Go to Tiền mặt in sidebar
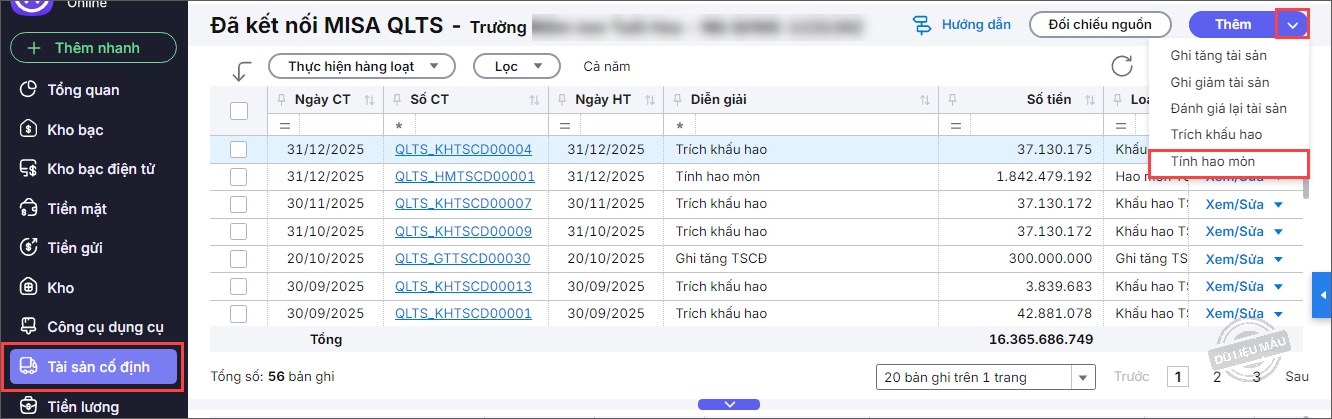The width and height of the screenshot is (1332, 419). click(76, 209)
